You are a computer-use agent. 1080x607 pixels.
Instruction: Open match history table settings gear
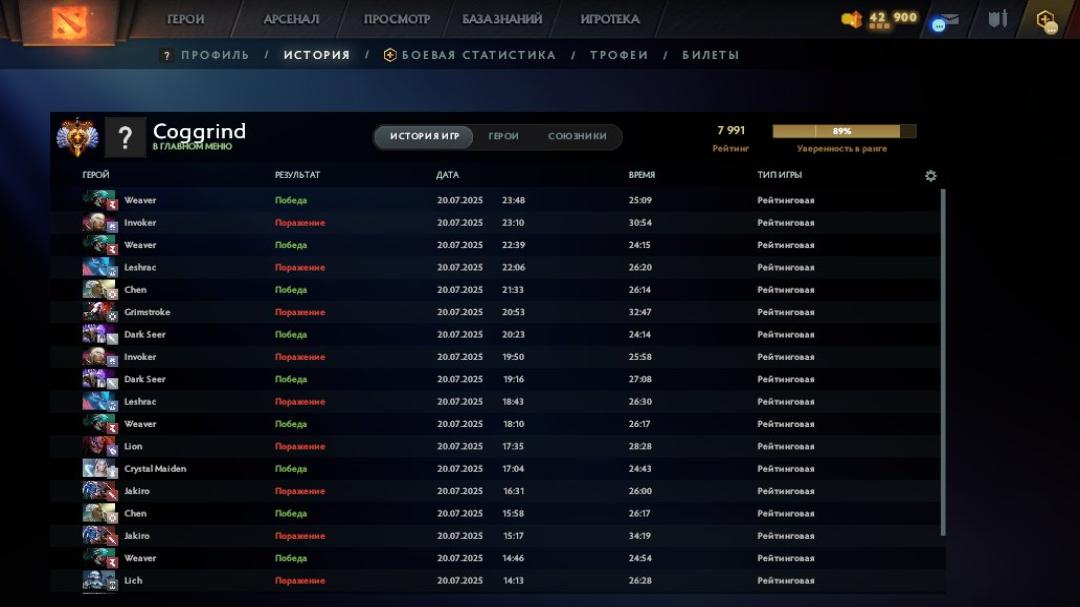click(x=931, y=176)
